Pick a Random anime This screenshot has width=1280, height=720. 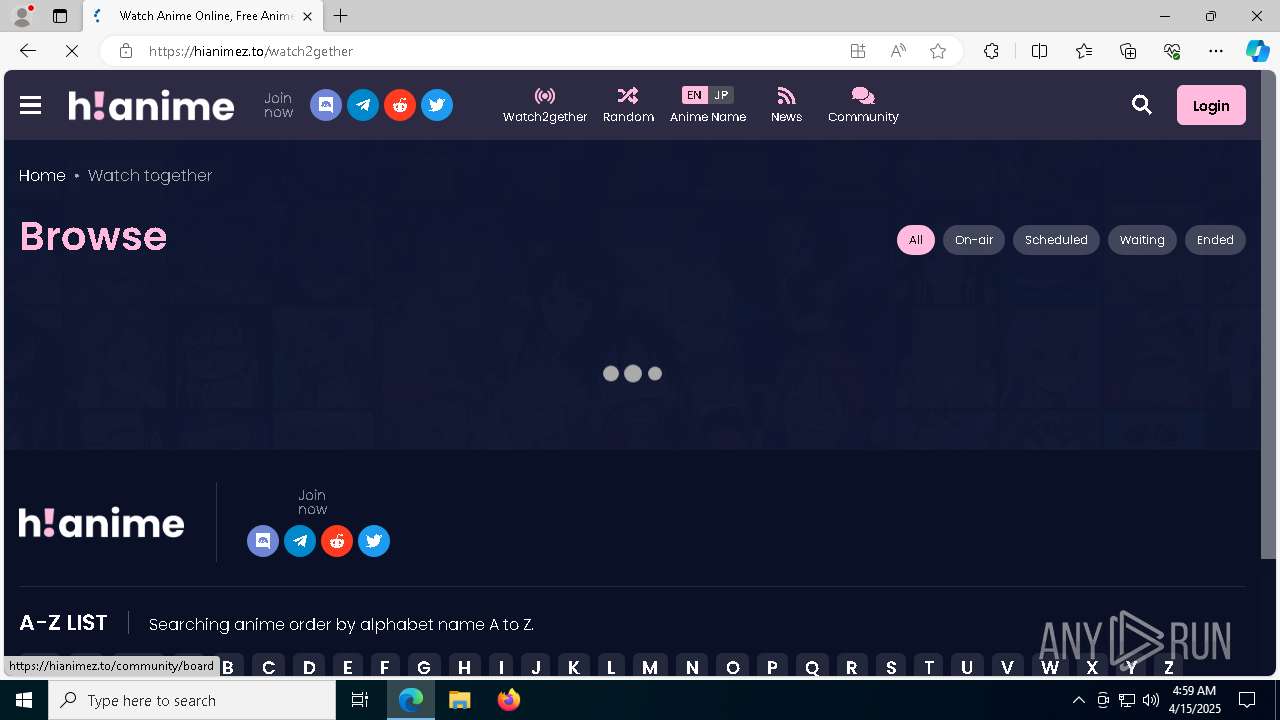pos(628,105)
